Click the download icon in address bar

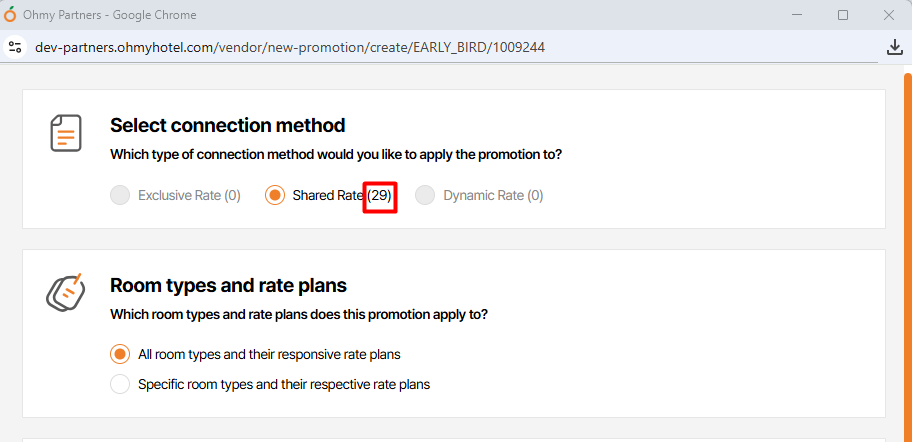[x=894, y=47]
